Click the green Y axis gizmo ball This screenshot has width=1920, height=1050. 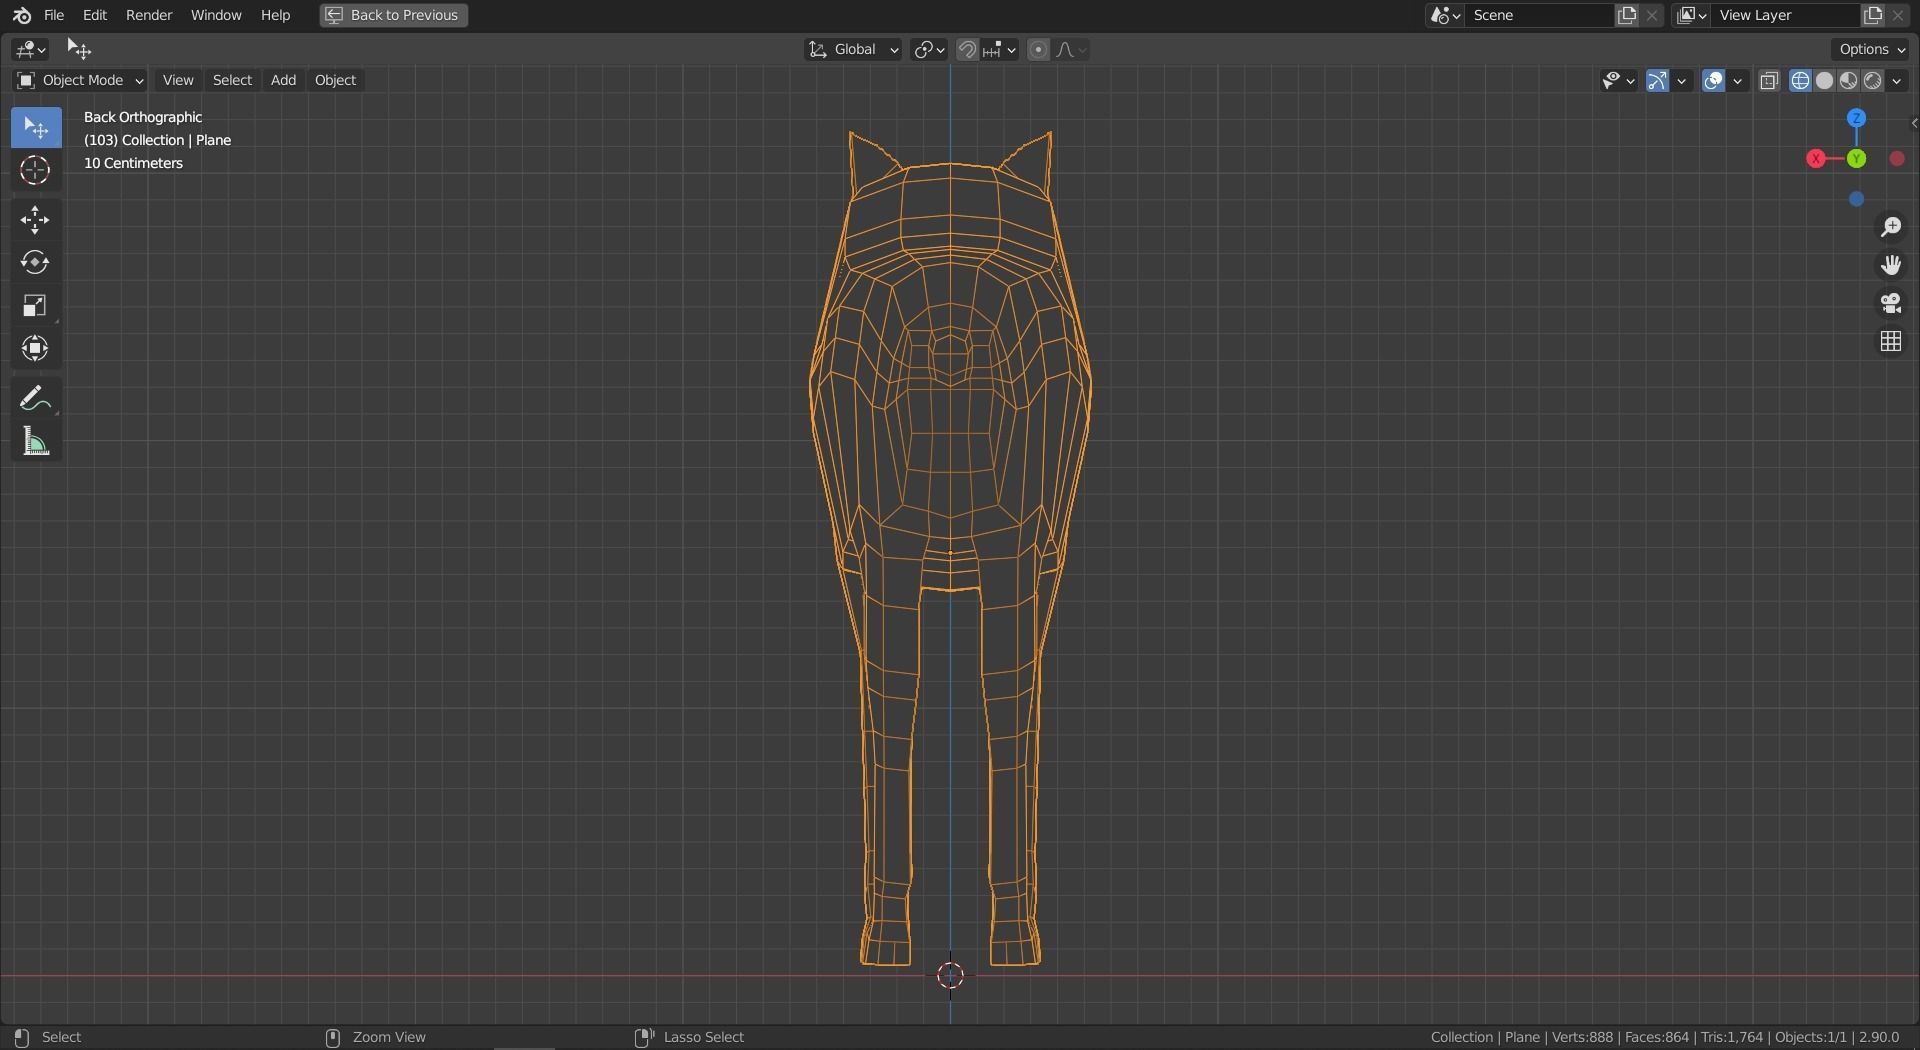click(x=1857, y=159)
